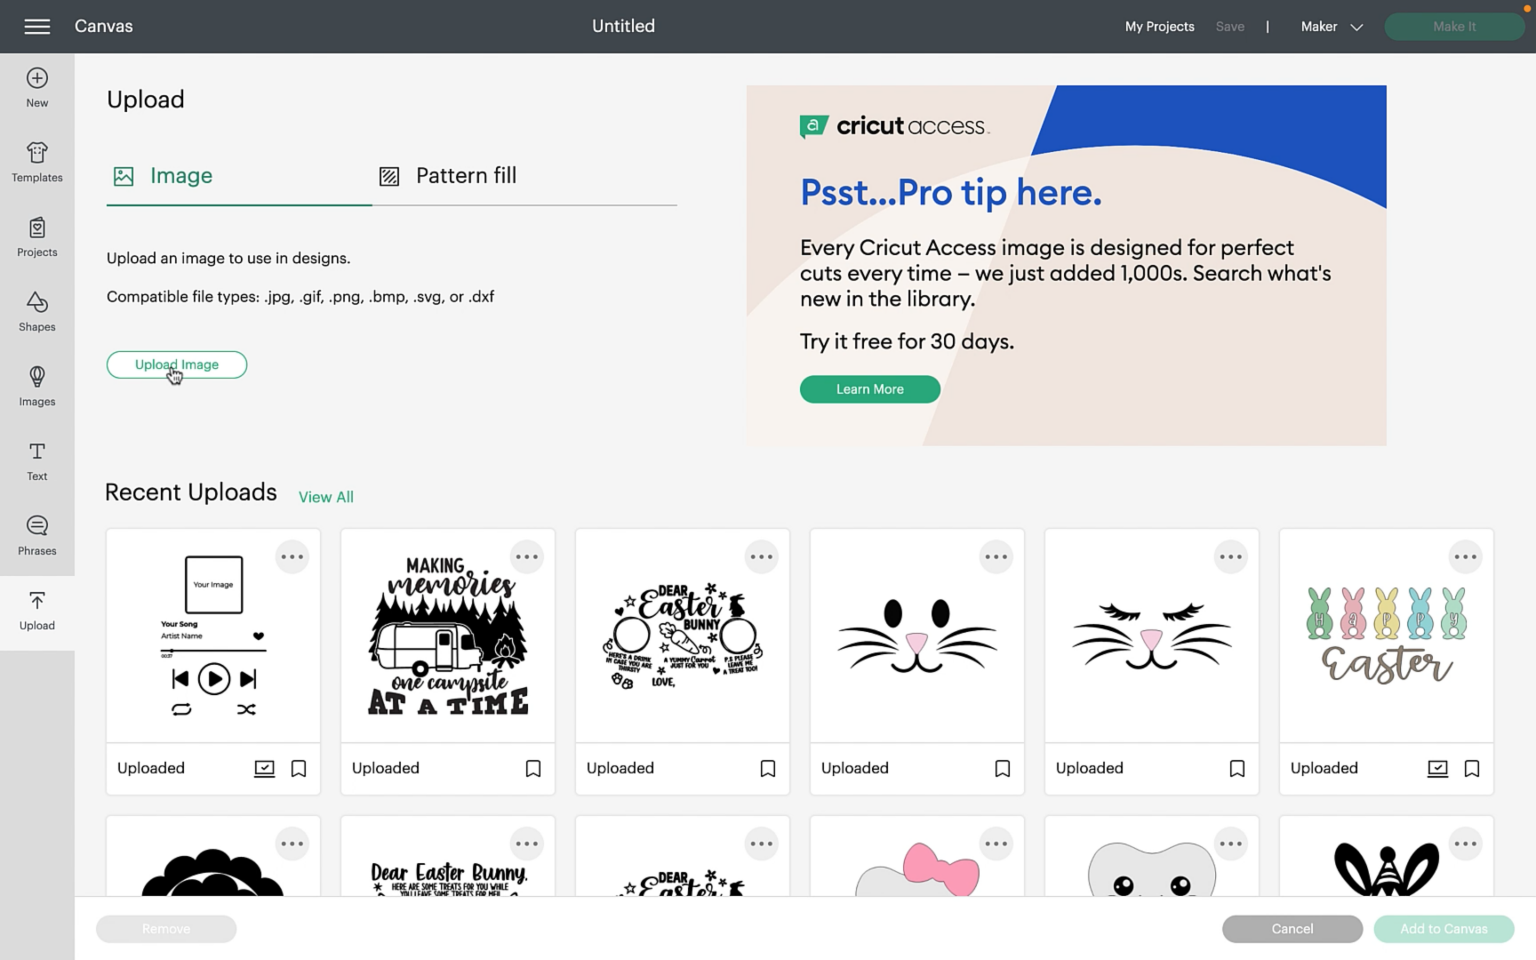Click the Untitled project title
The width and height of the screenshot is (1536, 960).
(623, 27)
